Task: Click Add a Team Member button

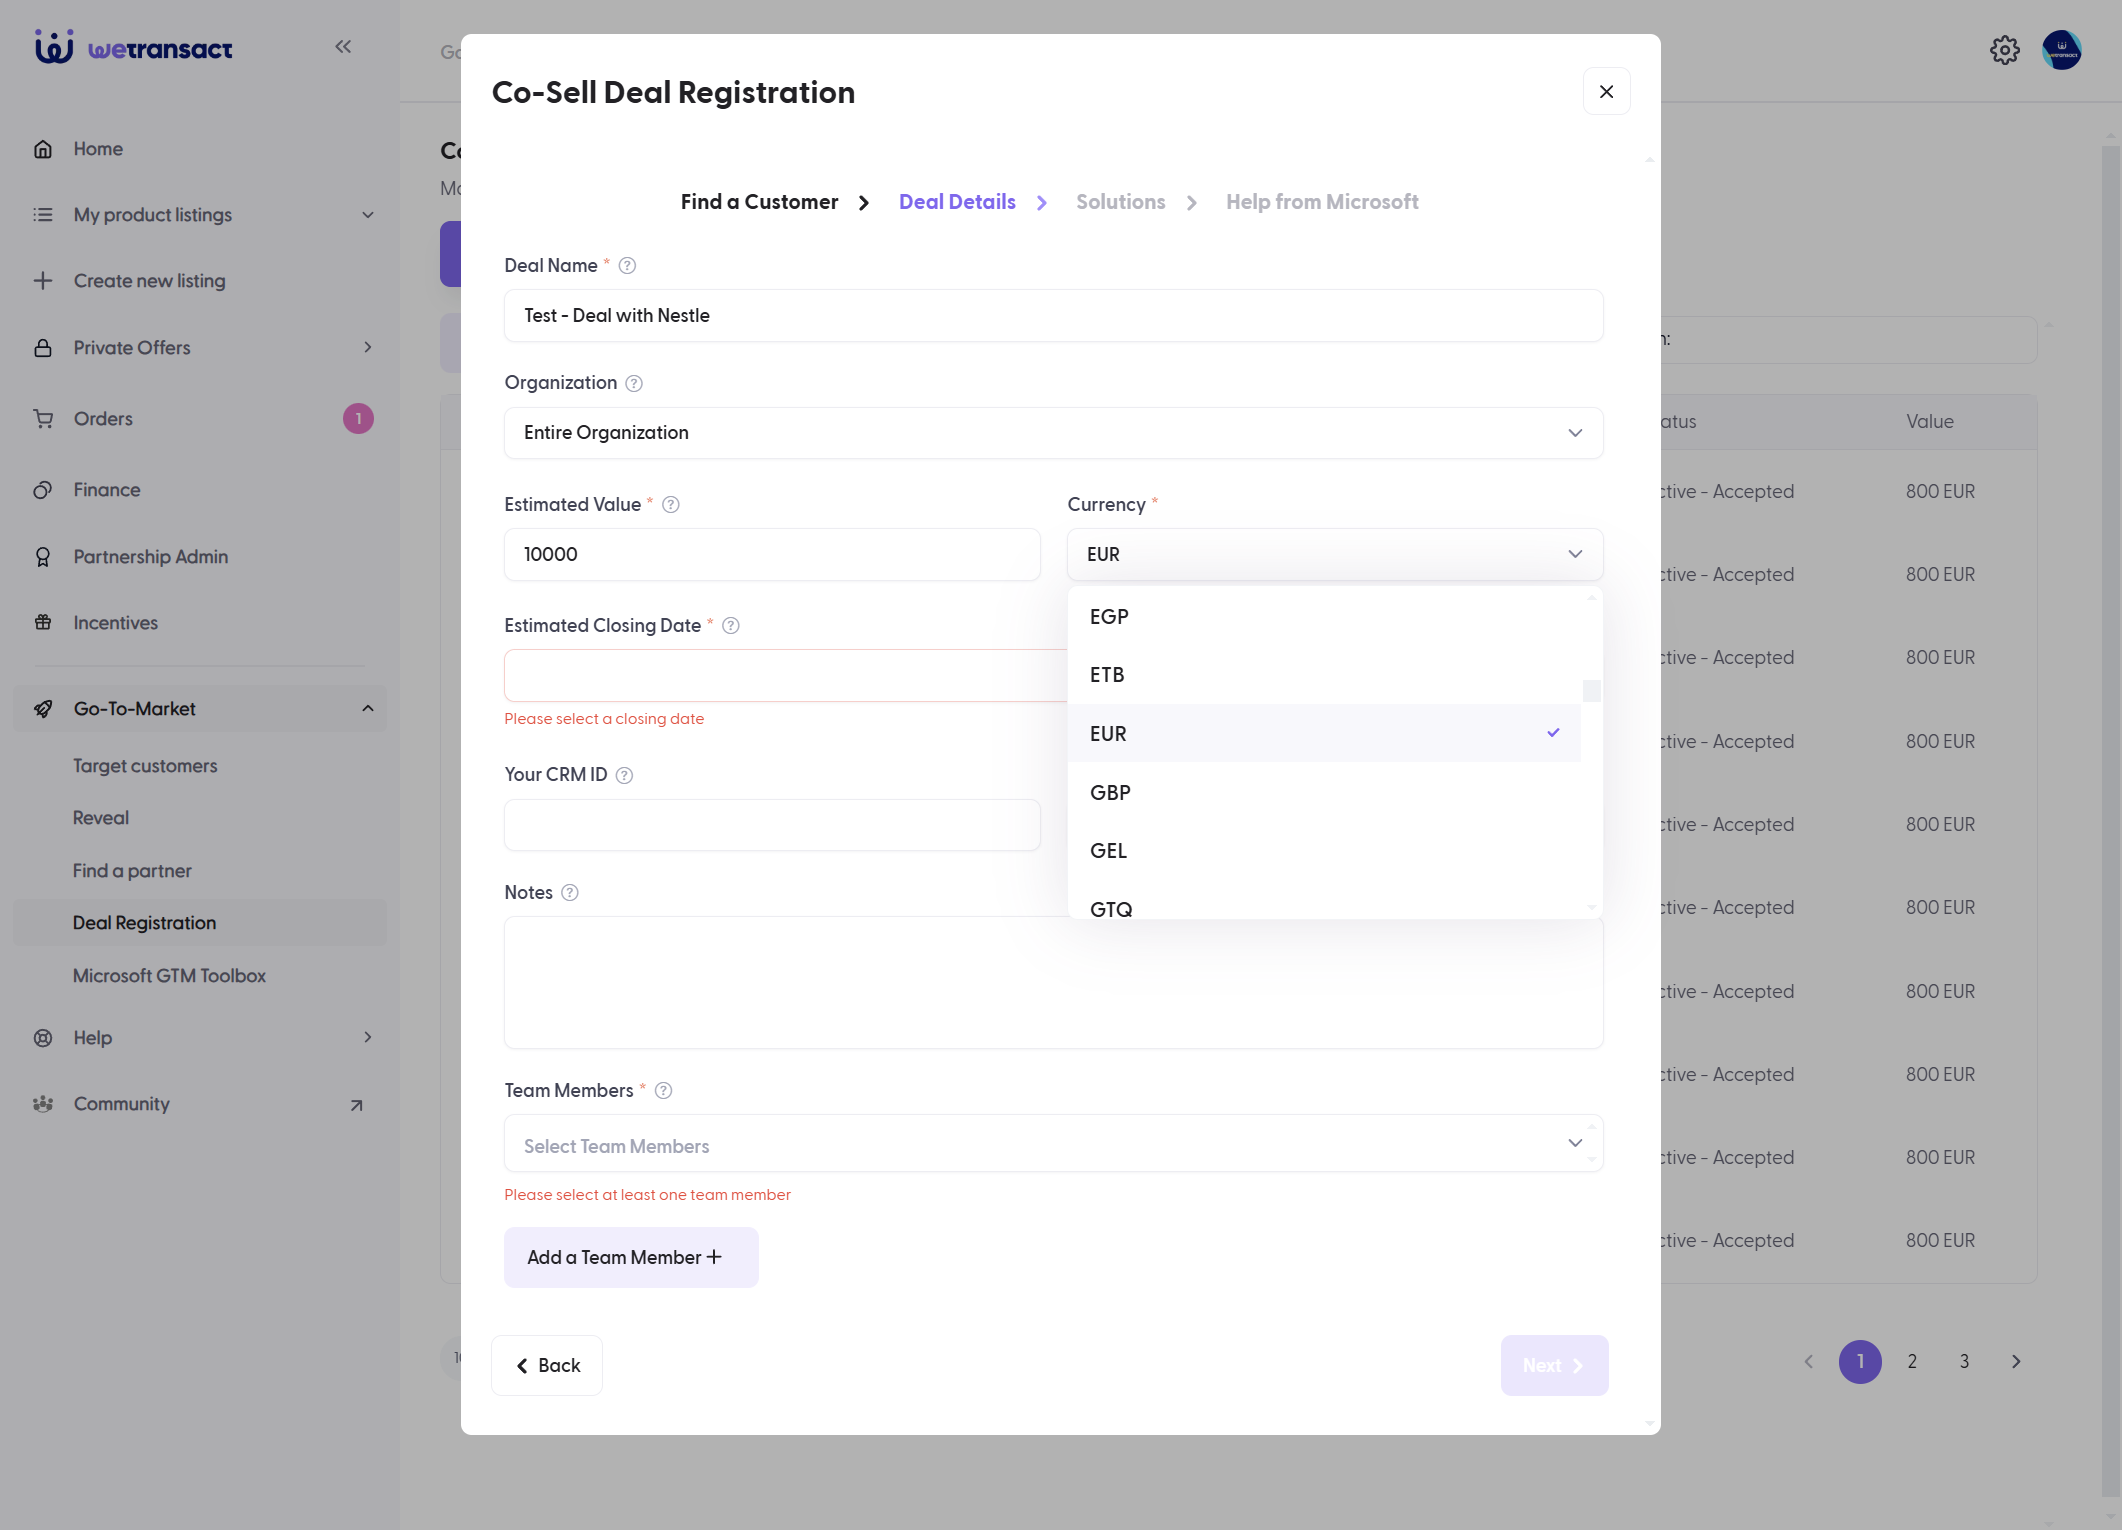Action: 631,1258
